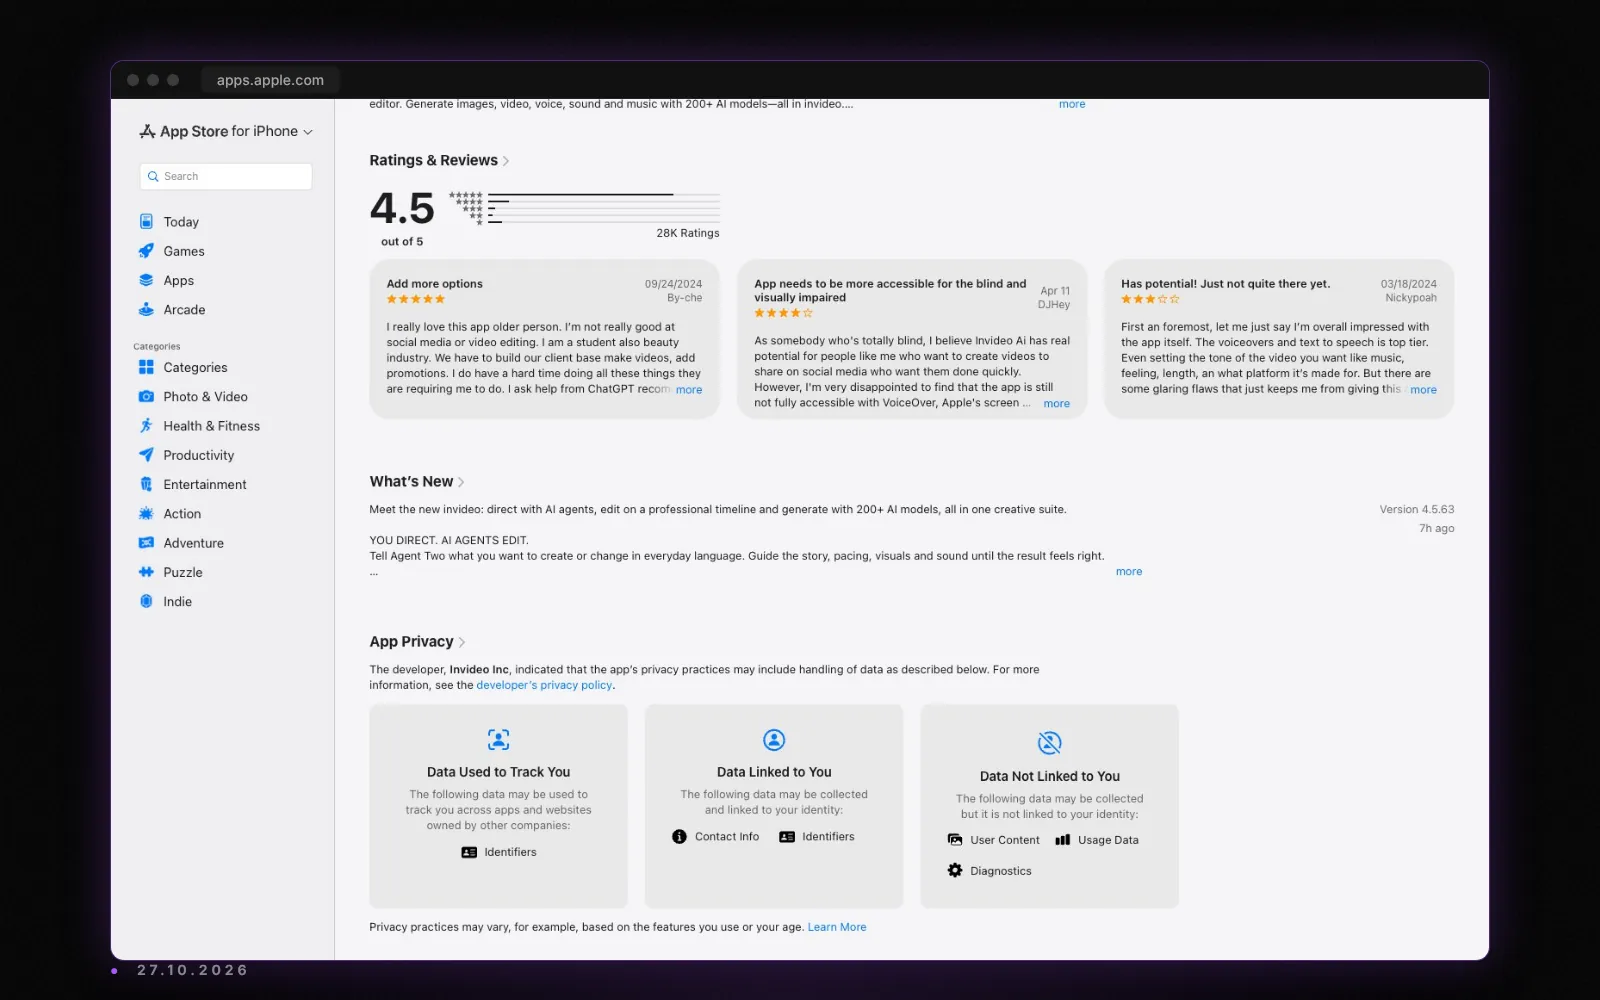Click the 'Contact Info' privacy item
Viewport: 1600px width, 1000px height.
click(x=716, y=837)
